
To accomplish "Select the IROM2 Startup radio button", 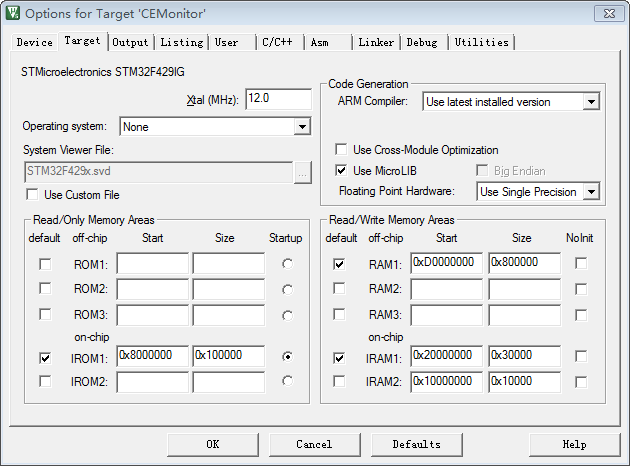I will (x=287, y=380).
